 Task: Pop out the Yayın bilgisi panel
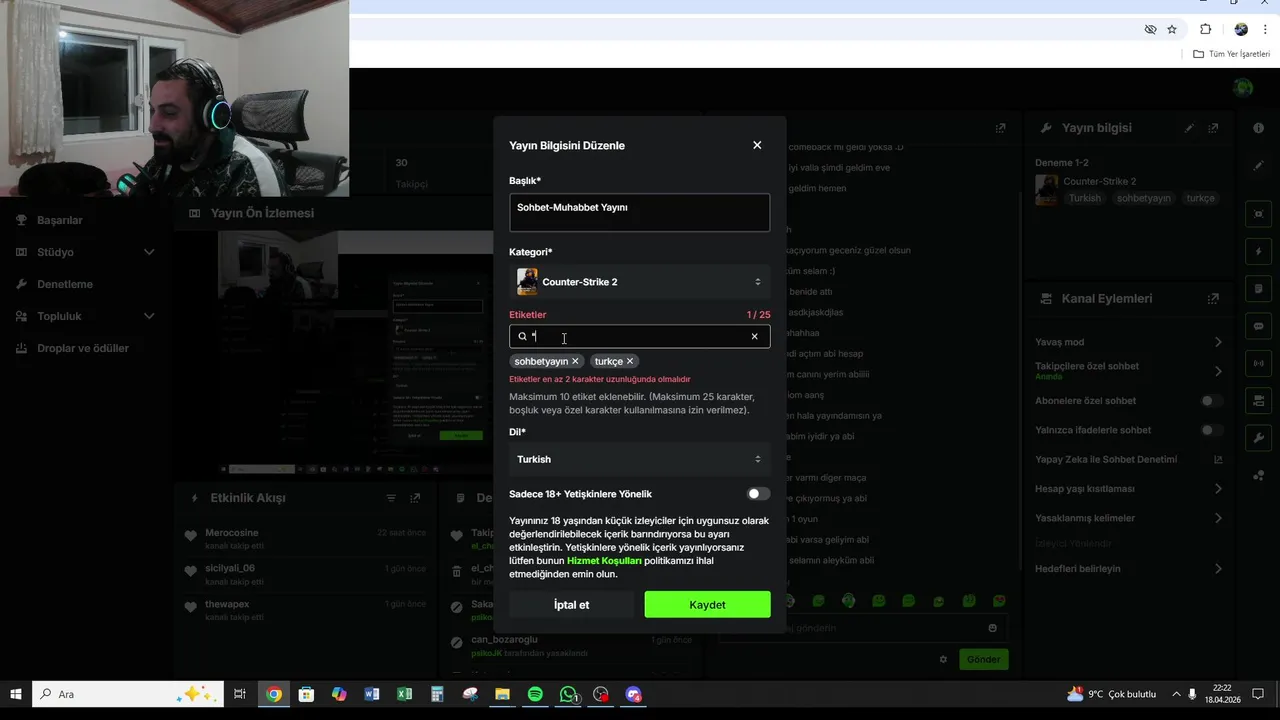click(x=1213, y=128)
